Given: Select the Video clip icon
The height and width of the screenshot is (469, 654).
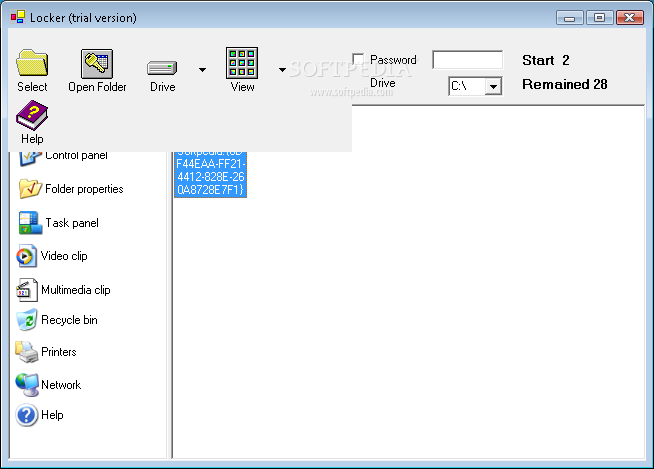Looking at the screenshot, I should pyautogui.click(x=26, y=256).
